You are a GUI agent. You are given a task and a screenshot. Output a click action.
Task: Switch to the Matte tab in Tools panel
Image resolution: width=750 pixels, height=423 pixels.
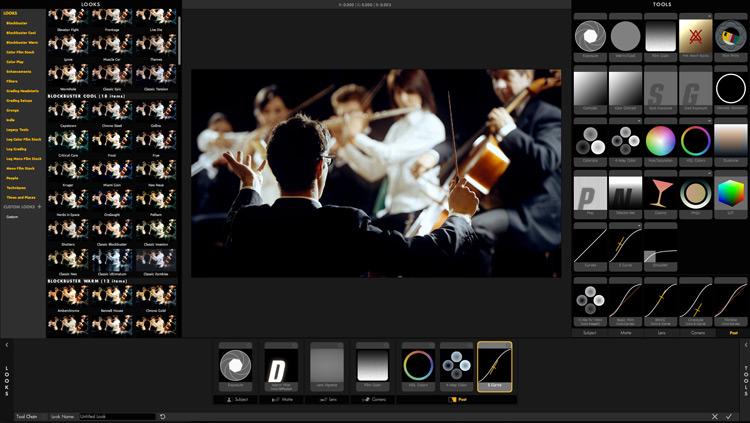click(626, 333)
